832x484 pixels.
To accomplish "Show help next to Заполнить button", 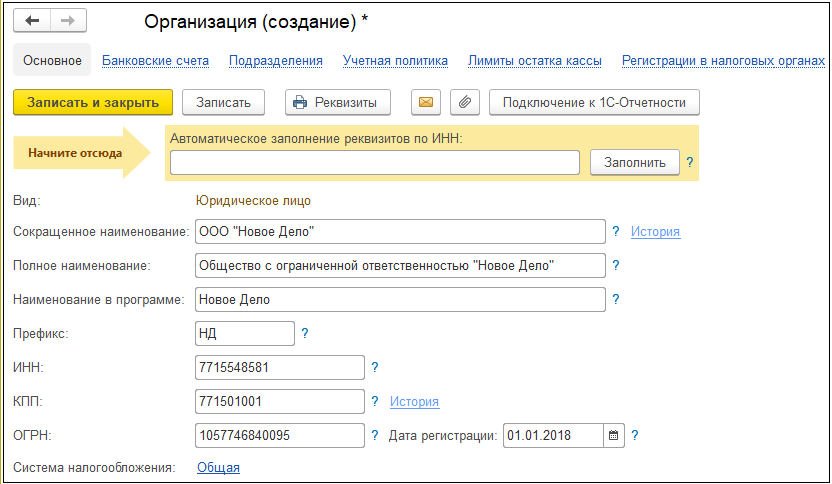I will pyautogui.click(x=690, y=162).
